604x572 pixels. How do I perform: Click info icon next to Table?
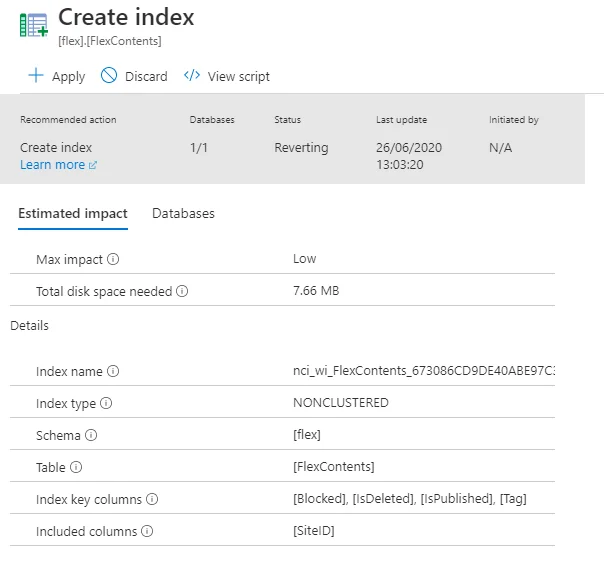(76, 467)
